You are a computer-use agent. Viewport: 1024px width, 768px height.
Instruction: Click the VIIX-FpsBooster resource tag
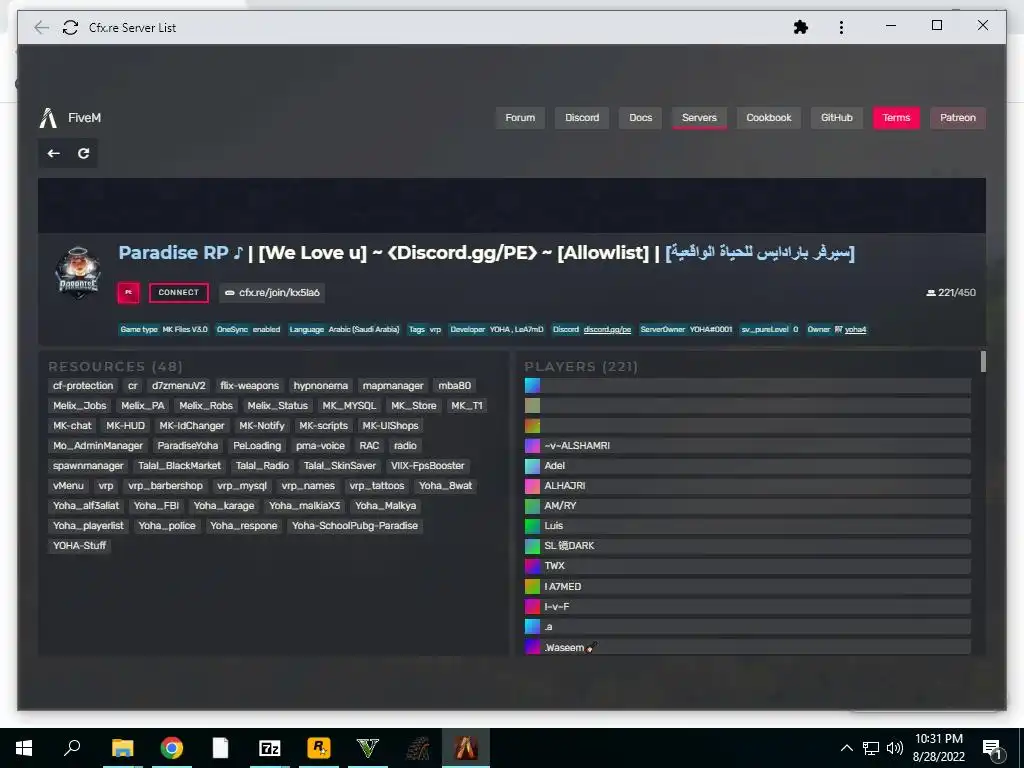(428, 466)
